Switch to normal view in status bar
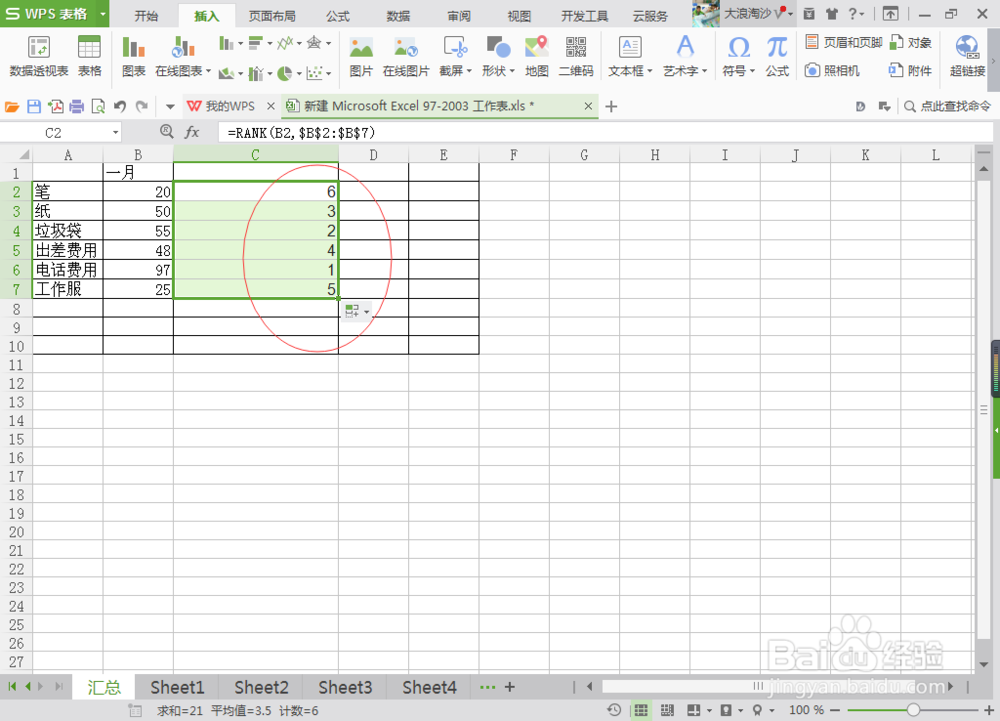Image resolution: width=1000 pixels, height=721 pixels. [641, 710]
